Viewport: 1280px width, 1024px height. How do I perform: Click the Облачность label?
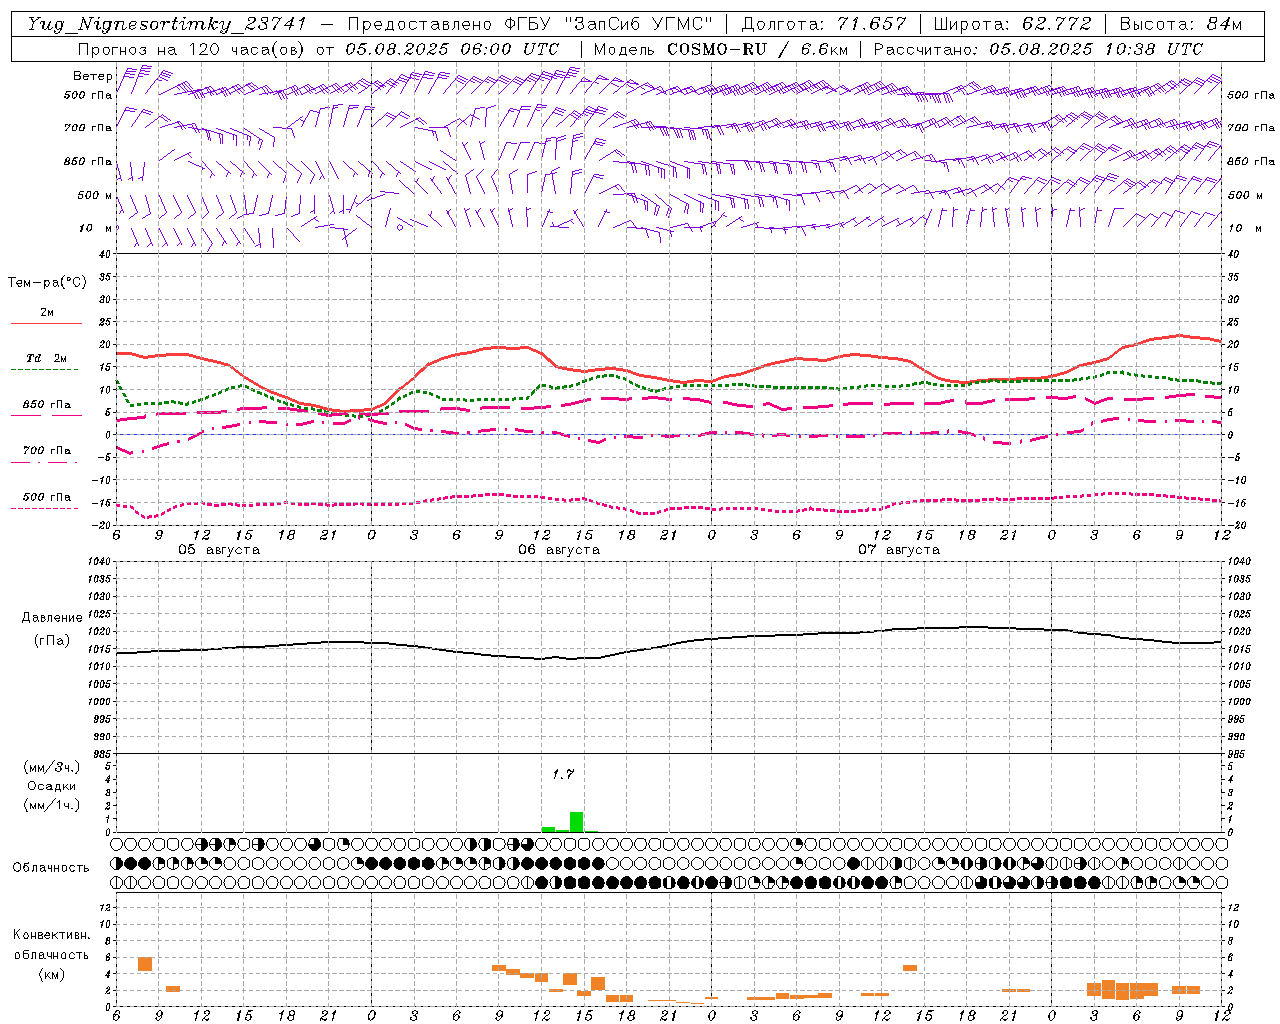tap(51, 867)
